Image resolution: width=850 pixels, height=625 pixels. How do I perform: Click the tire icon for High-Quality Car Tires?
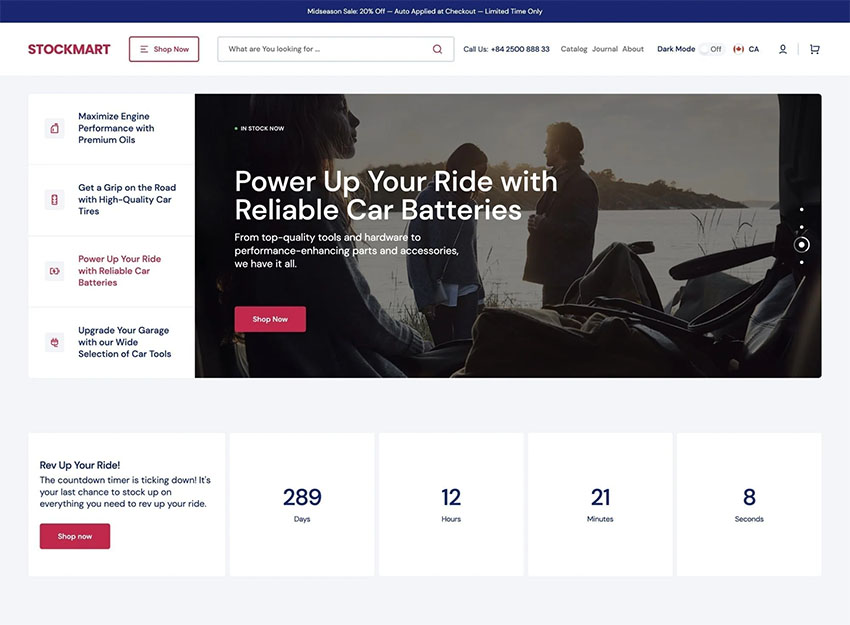[x=53, y=199]
